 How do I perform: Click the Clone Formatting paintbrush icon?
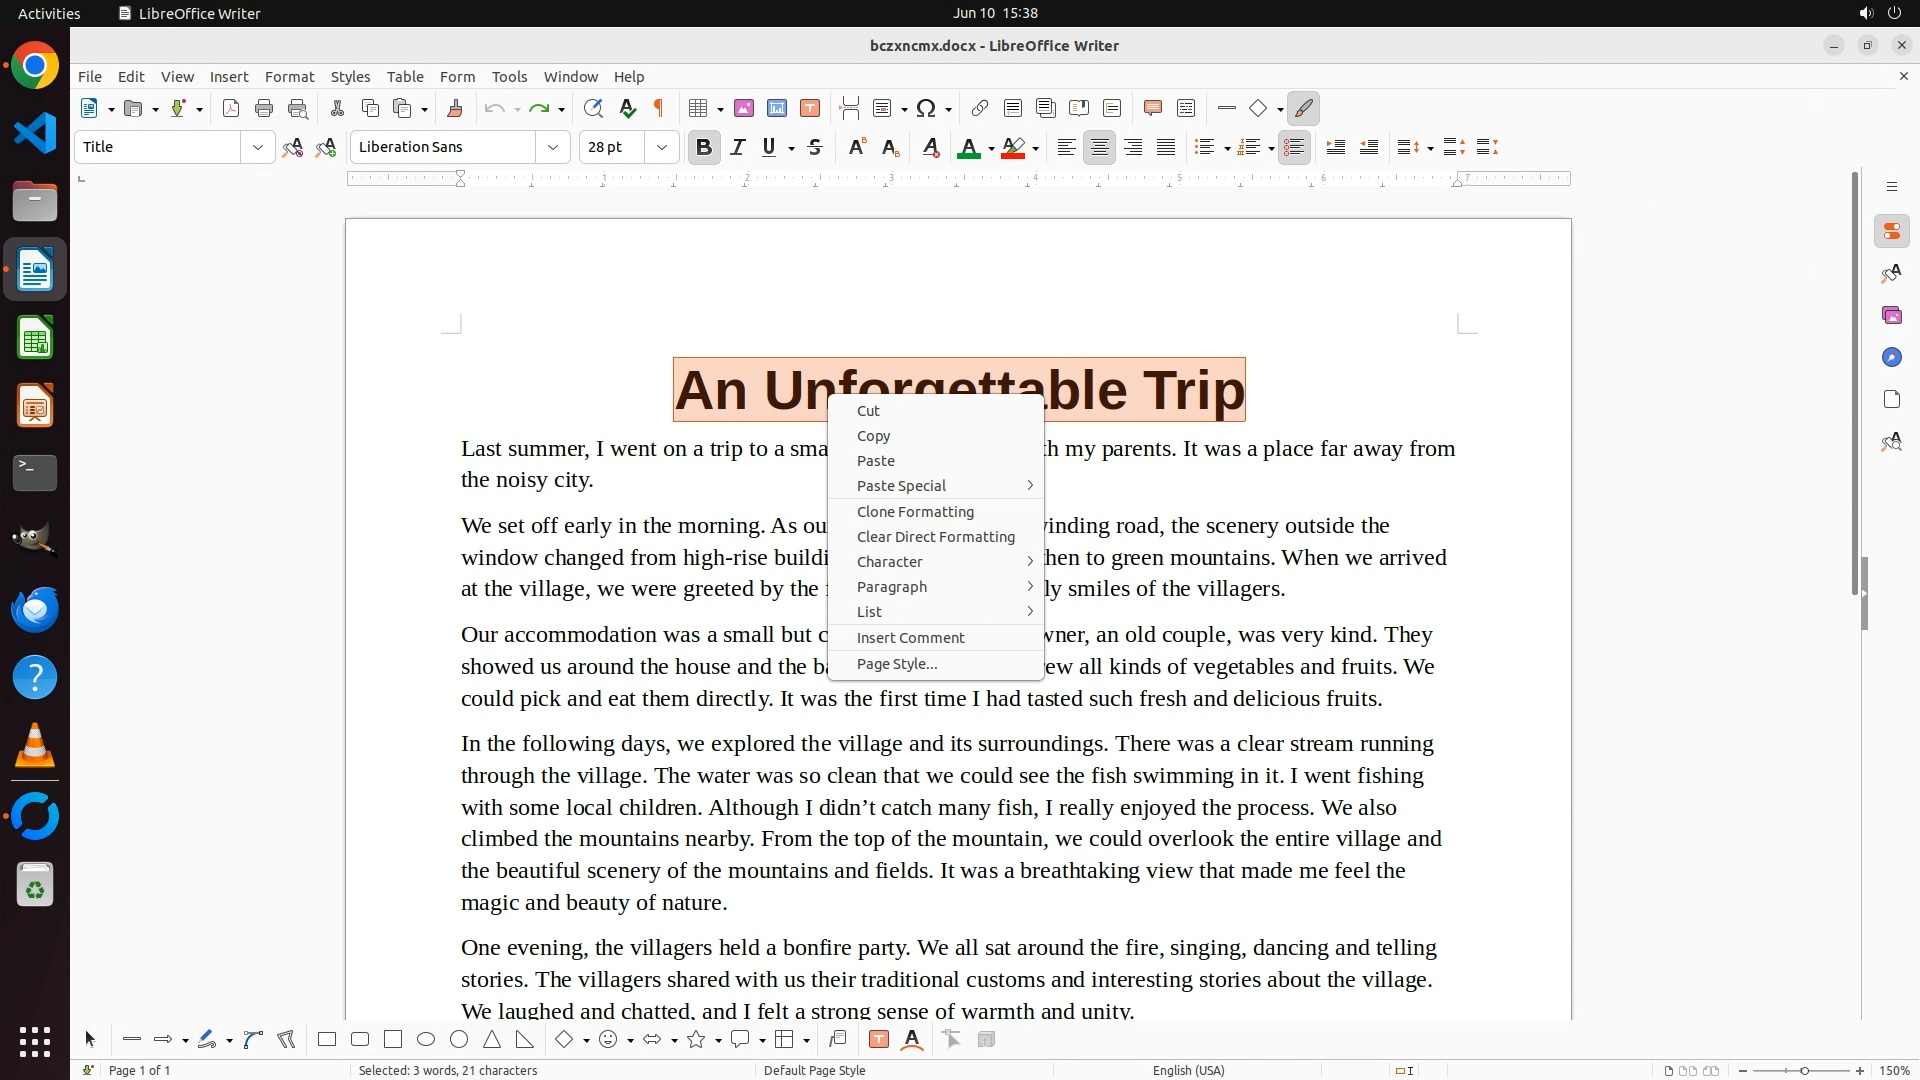[x=455, y=109]
